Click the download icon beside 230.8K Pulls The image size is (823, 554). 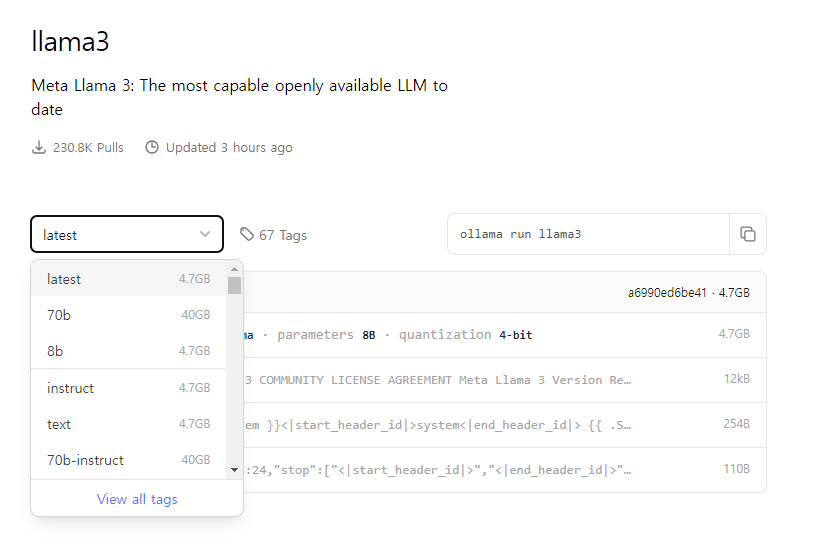click(39, 148)
